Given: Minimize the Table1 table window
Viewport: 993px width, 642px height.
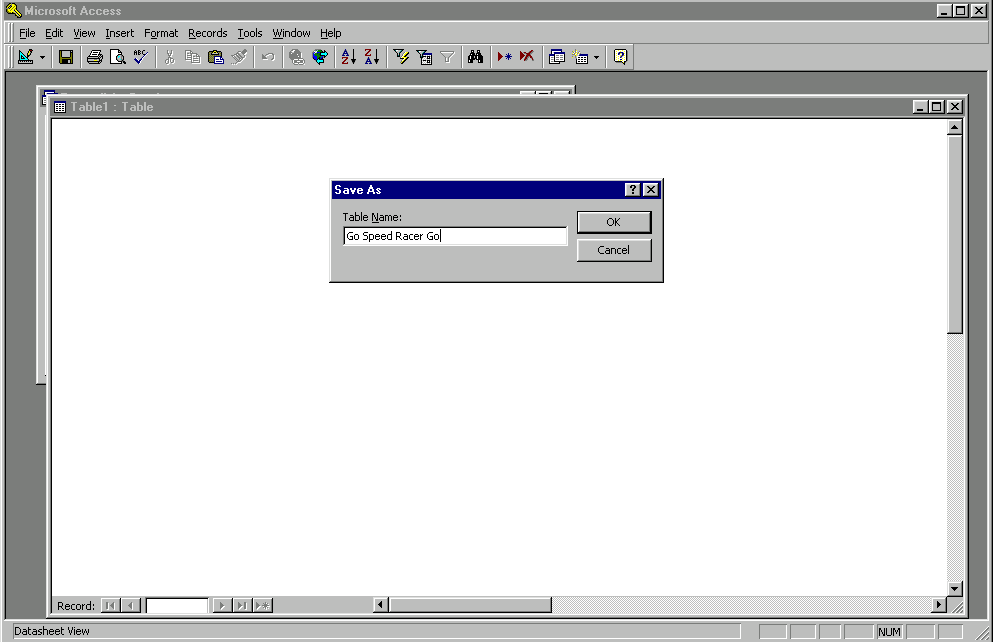Looking at the screenshot, I should click(x=921, y=107).
